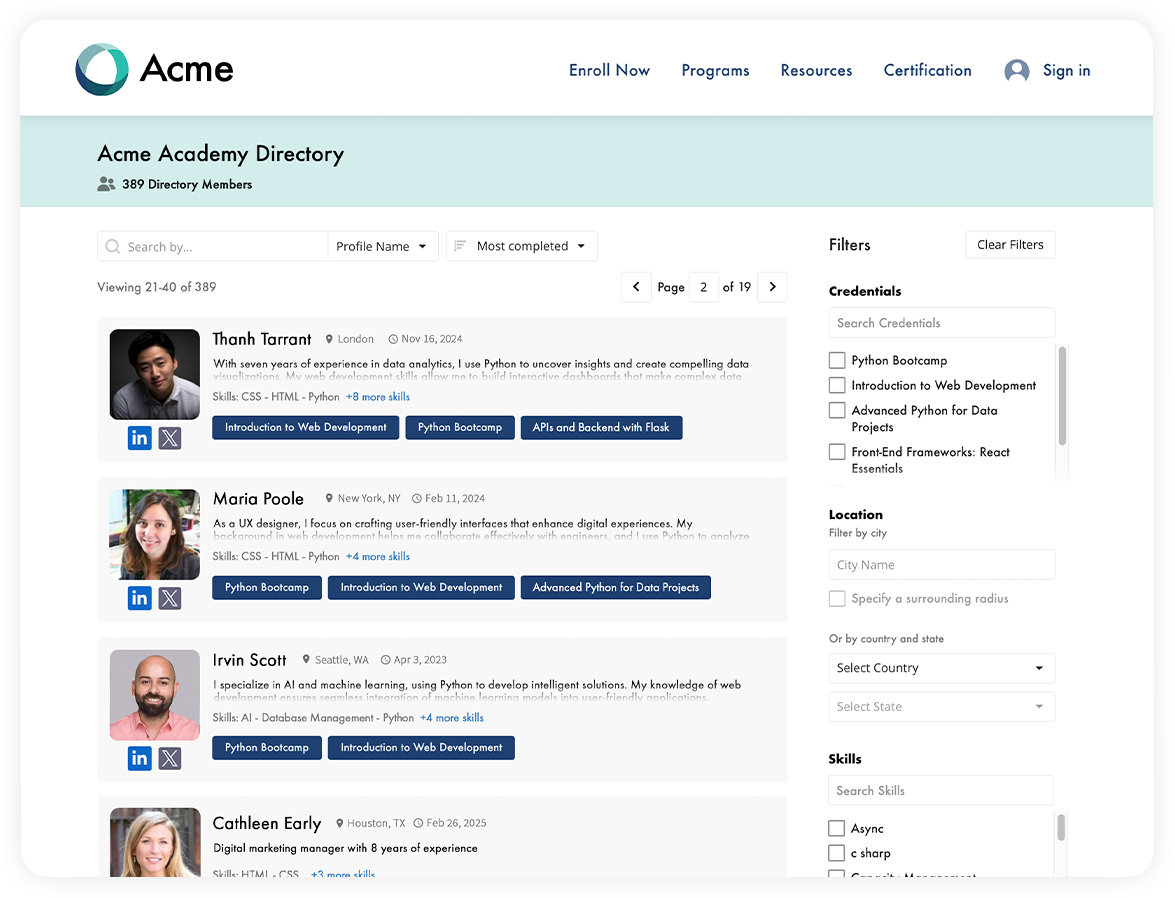Screen dimensions: 1175x898
Task: Click the location pin next to London
Action: pos(329,339)
